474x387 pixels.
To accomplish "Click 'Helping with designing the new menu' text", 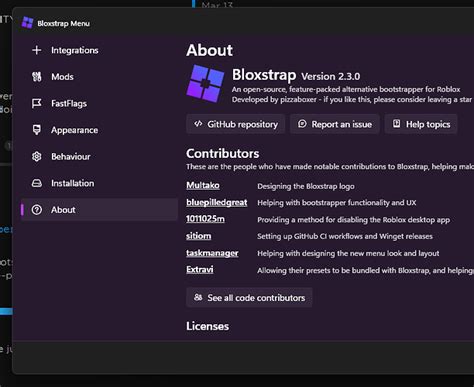I will pos(348,253).
